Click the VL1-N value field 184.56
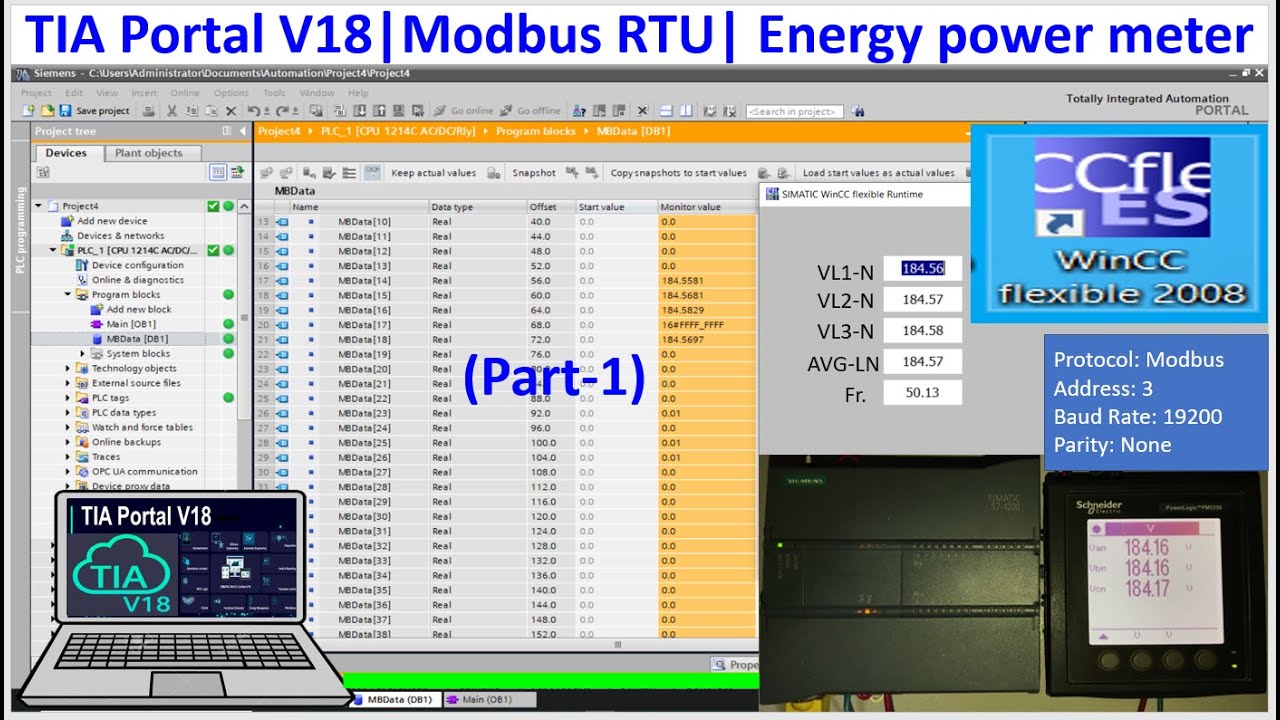The height and width of the screenshot is (720, 1280). coord(922,268)
